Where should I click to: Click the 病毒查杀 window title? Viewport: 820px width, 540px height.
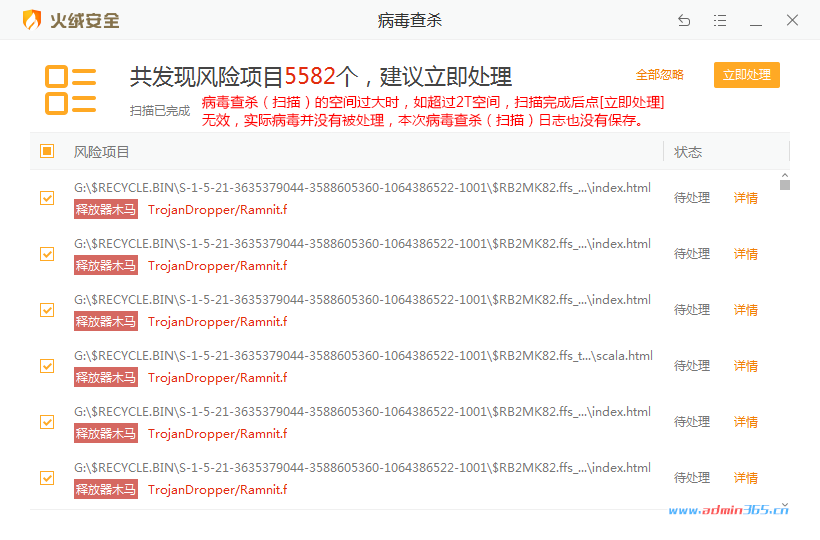click(410, 20)
